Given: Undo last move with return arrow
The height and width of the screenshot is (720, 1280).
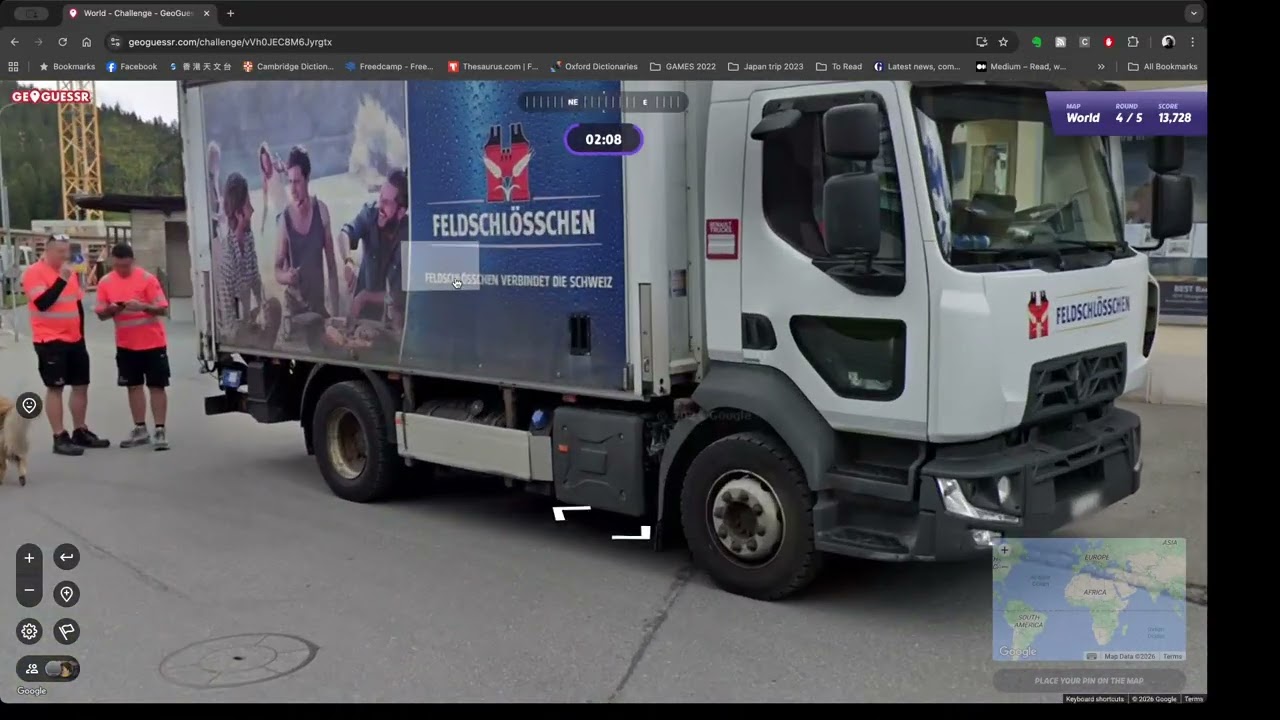Looking at the screenshot, I should click(x=66, y=557).
